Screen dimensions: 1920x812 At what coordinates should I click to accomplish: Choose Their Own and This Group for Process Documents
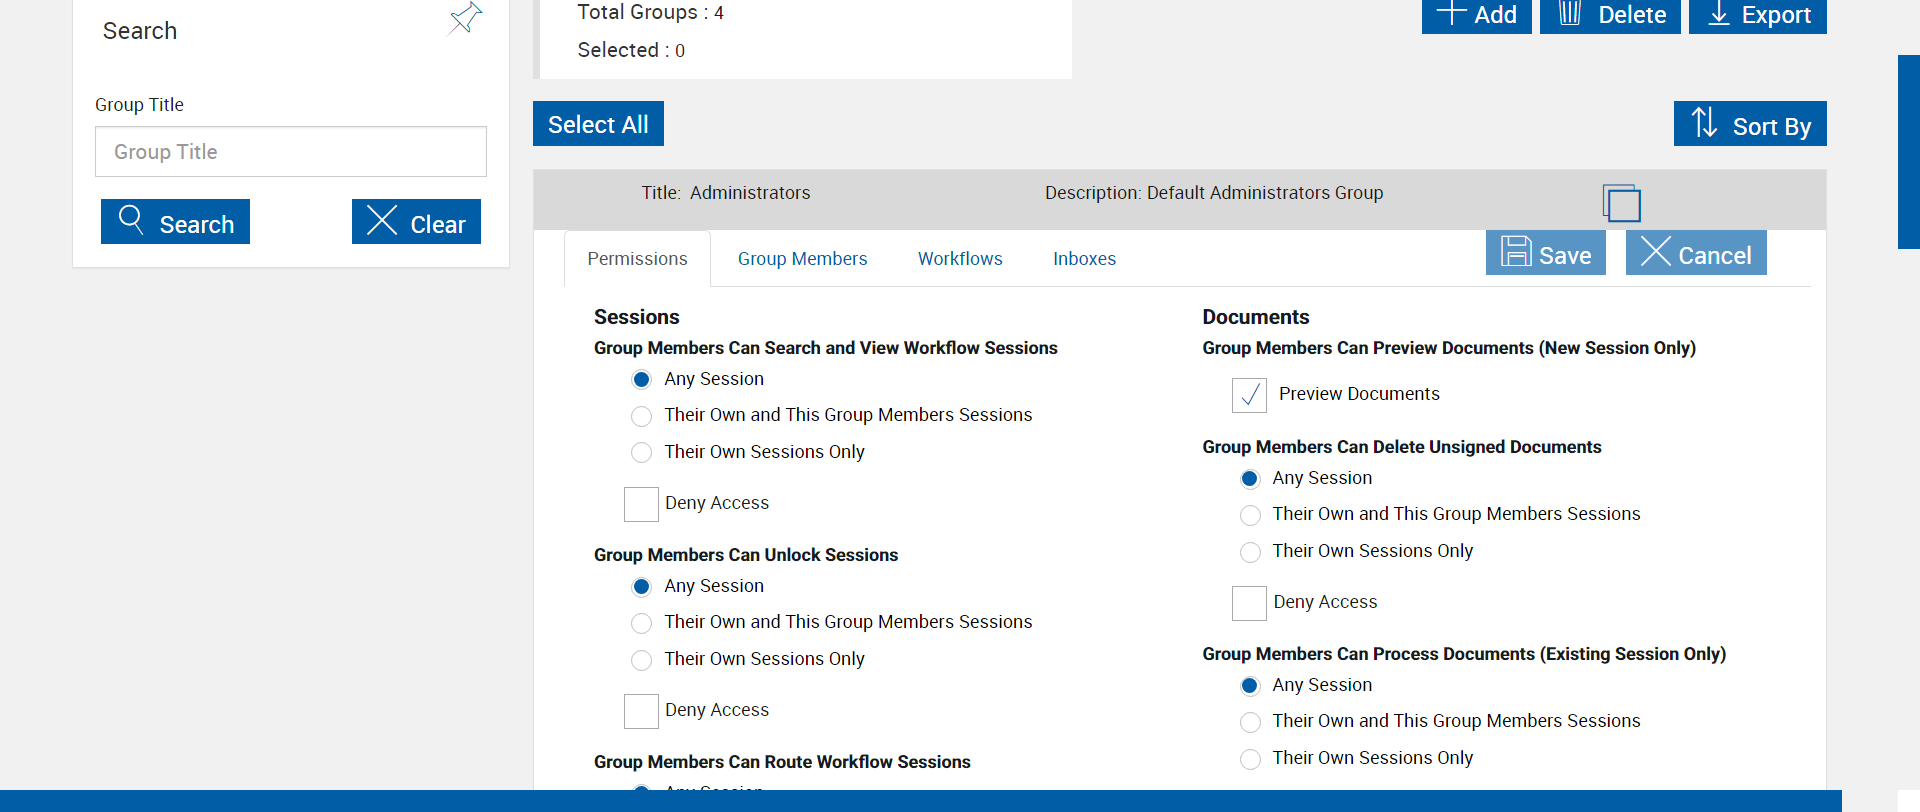[x=1250, y=722]
